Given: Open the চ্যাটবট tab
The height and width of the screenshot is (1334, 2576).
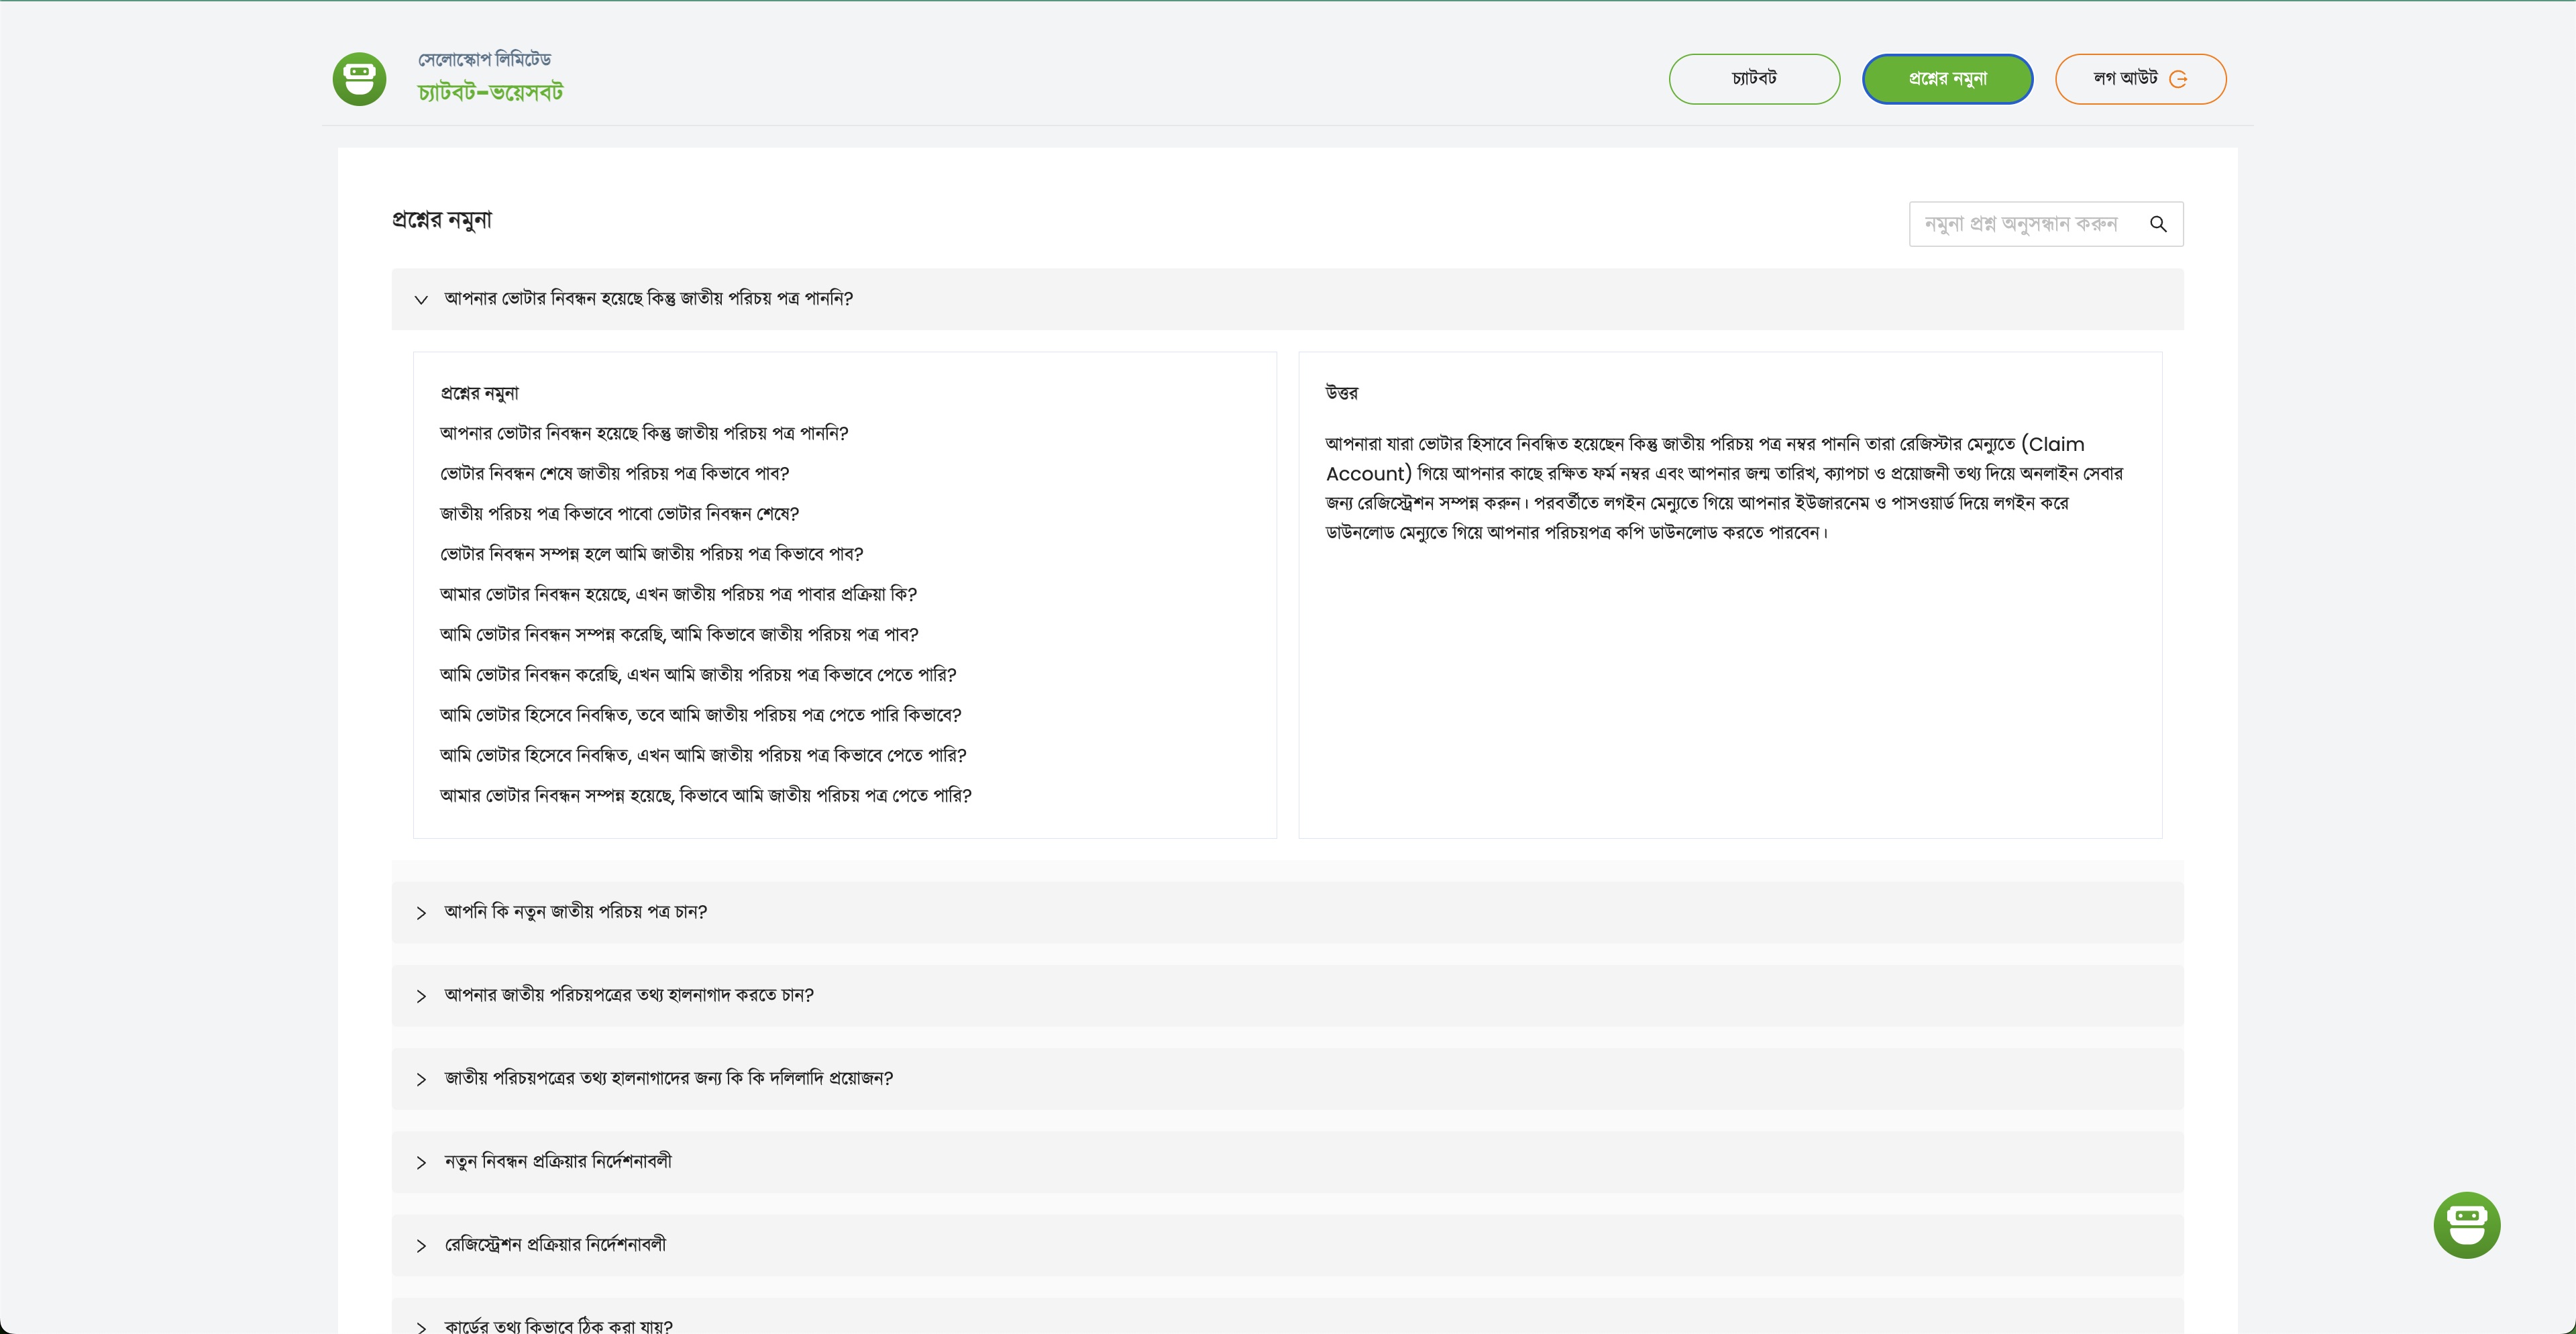Looking at the screenshot, I should (1754, 79).
